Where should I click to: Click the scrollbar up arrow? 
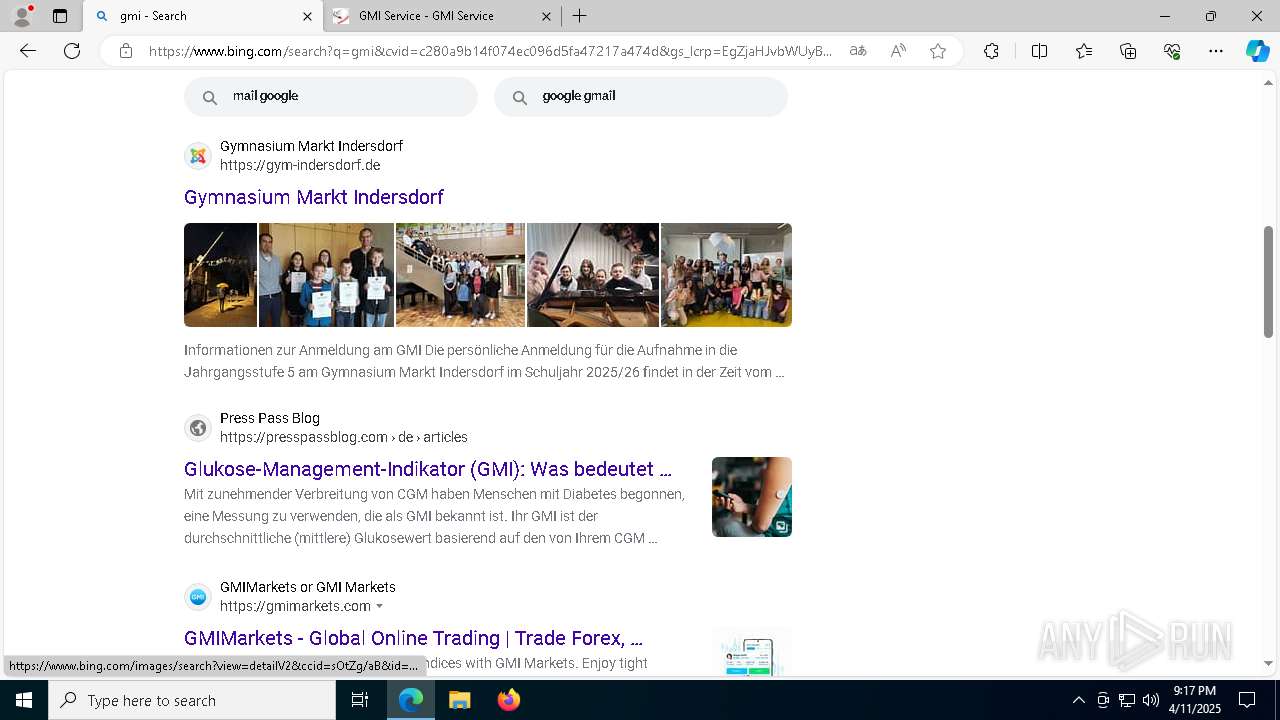1269,82
